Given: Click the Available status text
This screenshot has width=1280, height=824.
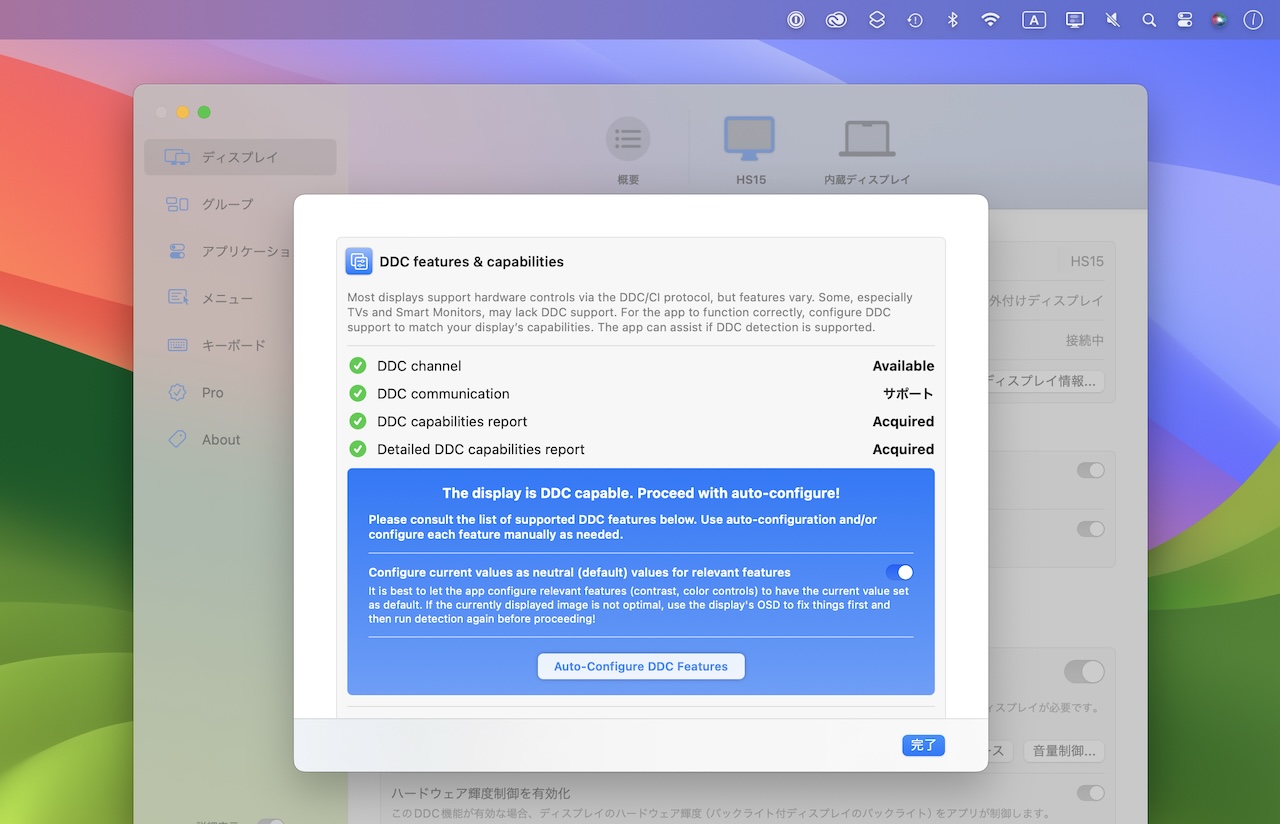Looking at the screenshot, I should 903,366.
